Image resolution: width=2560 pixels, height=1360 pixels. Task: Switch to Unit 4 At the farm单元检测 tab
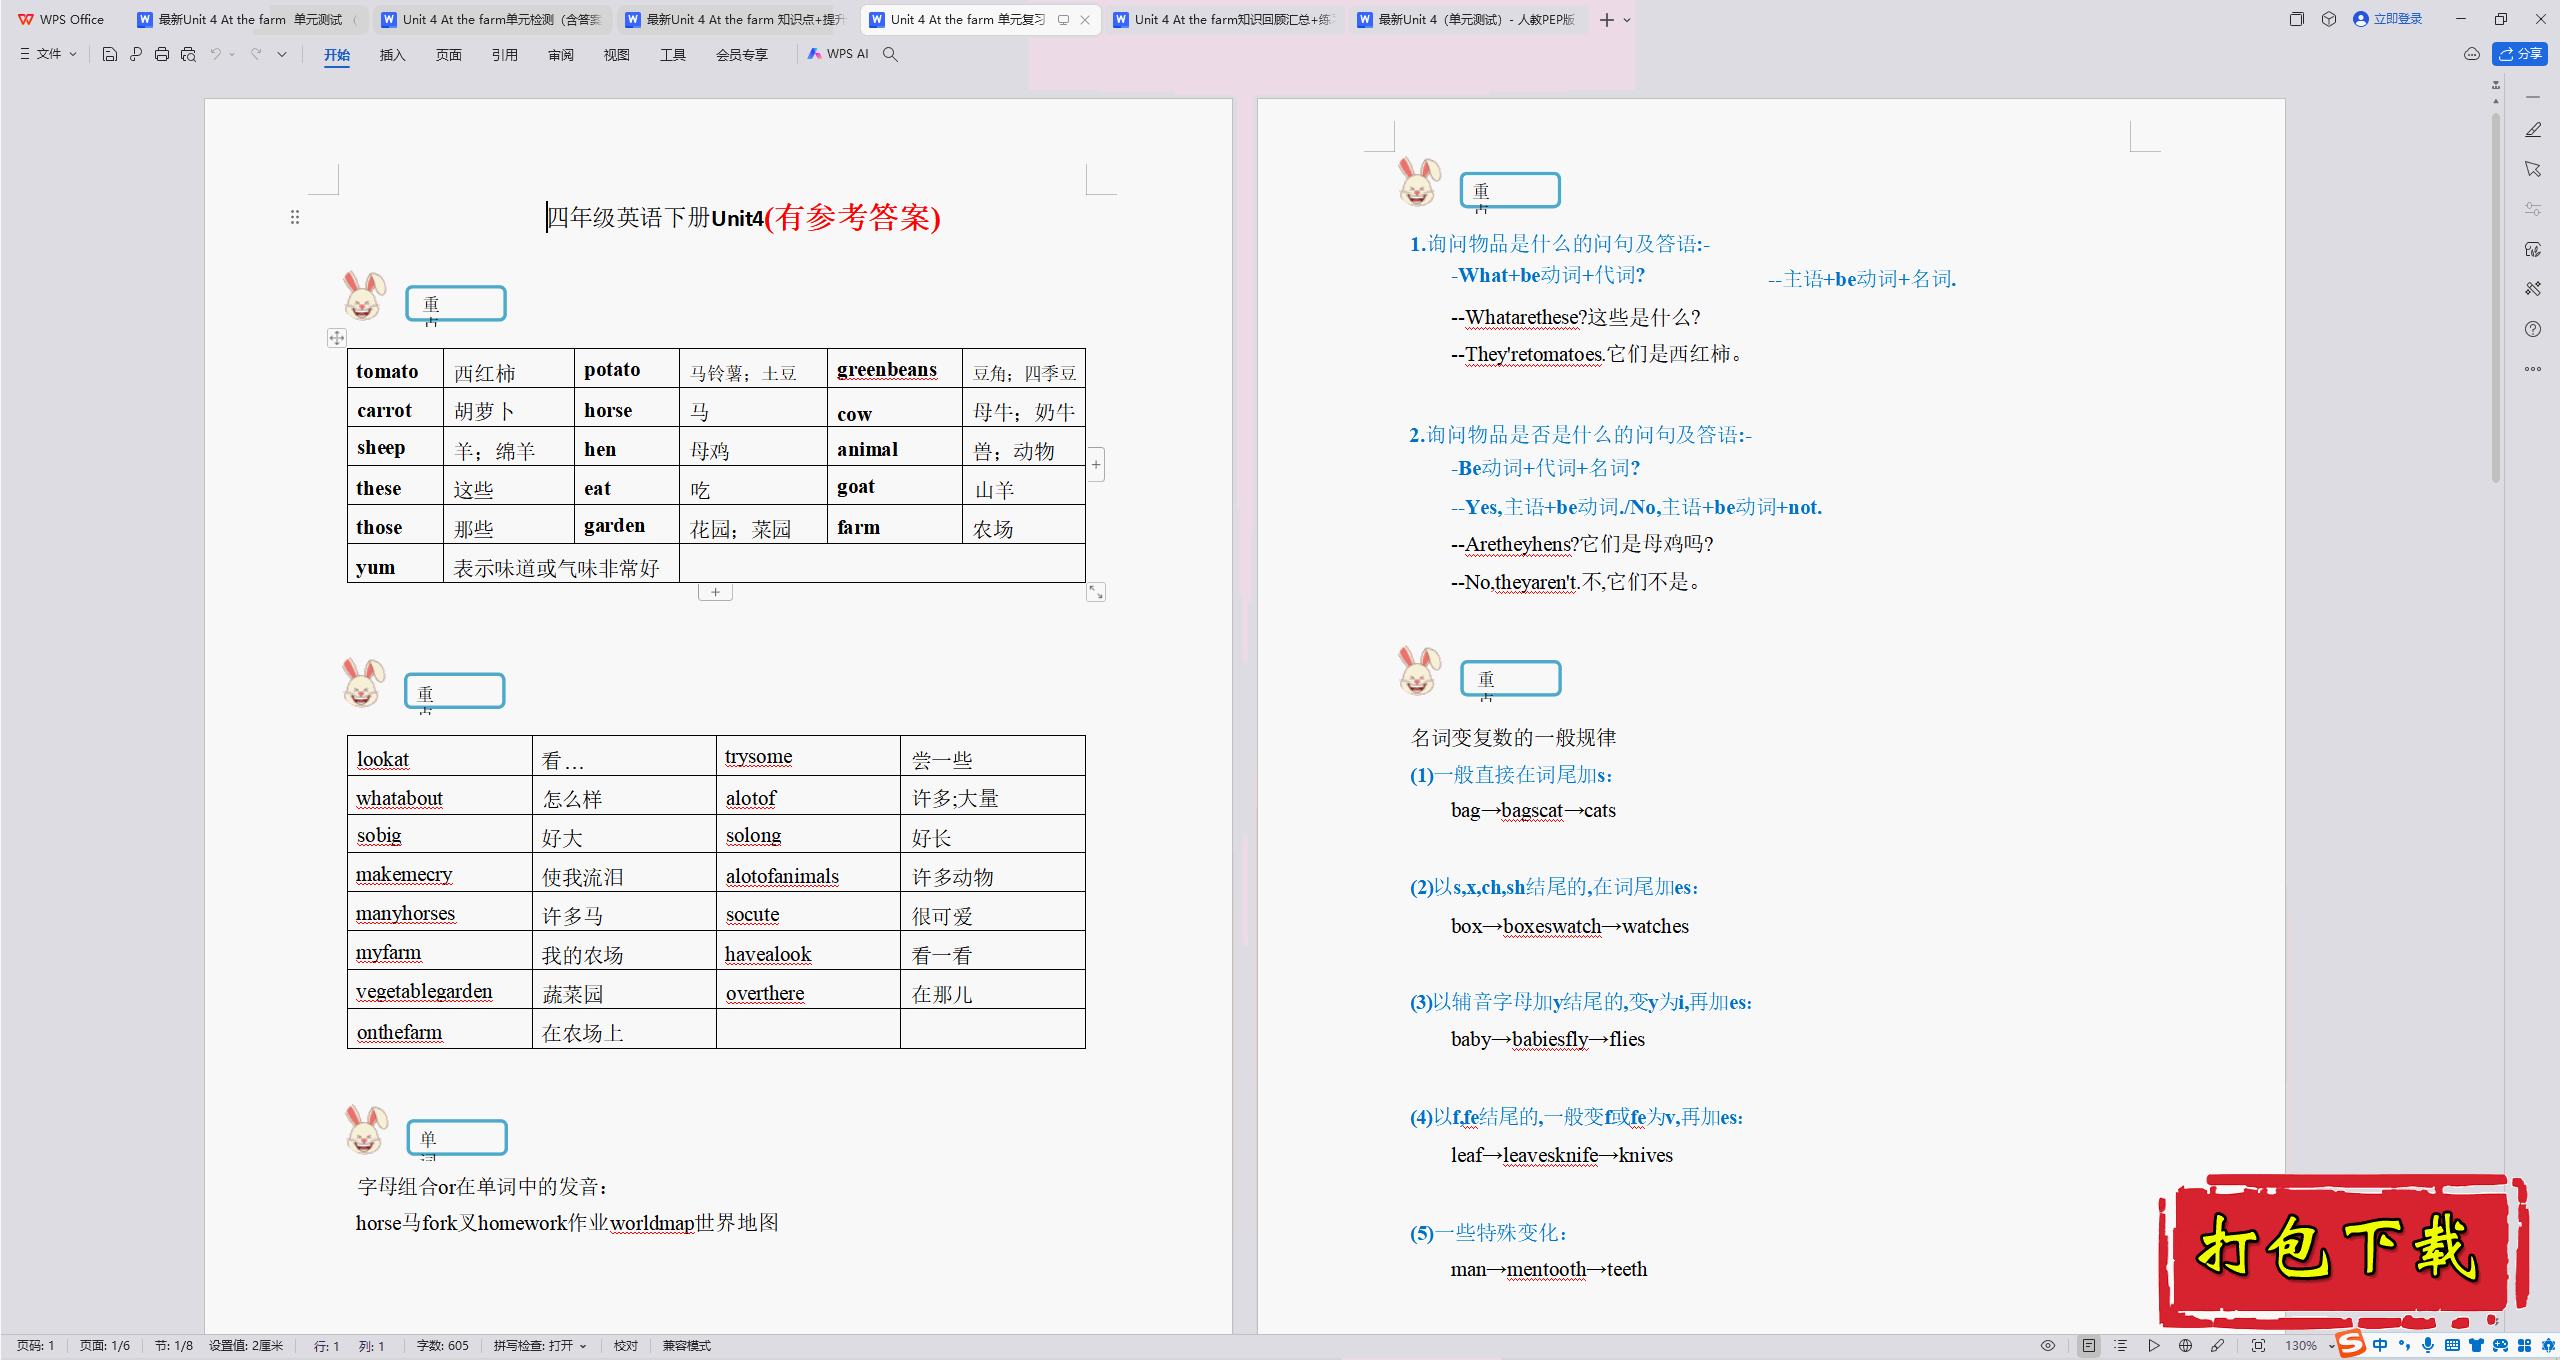(492, 19)
